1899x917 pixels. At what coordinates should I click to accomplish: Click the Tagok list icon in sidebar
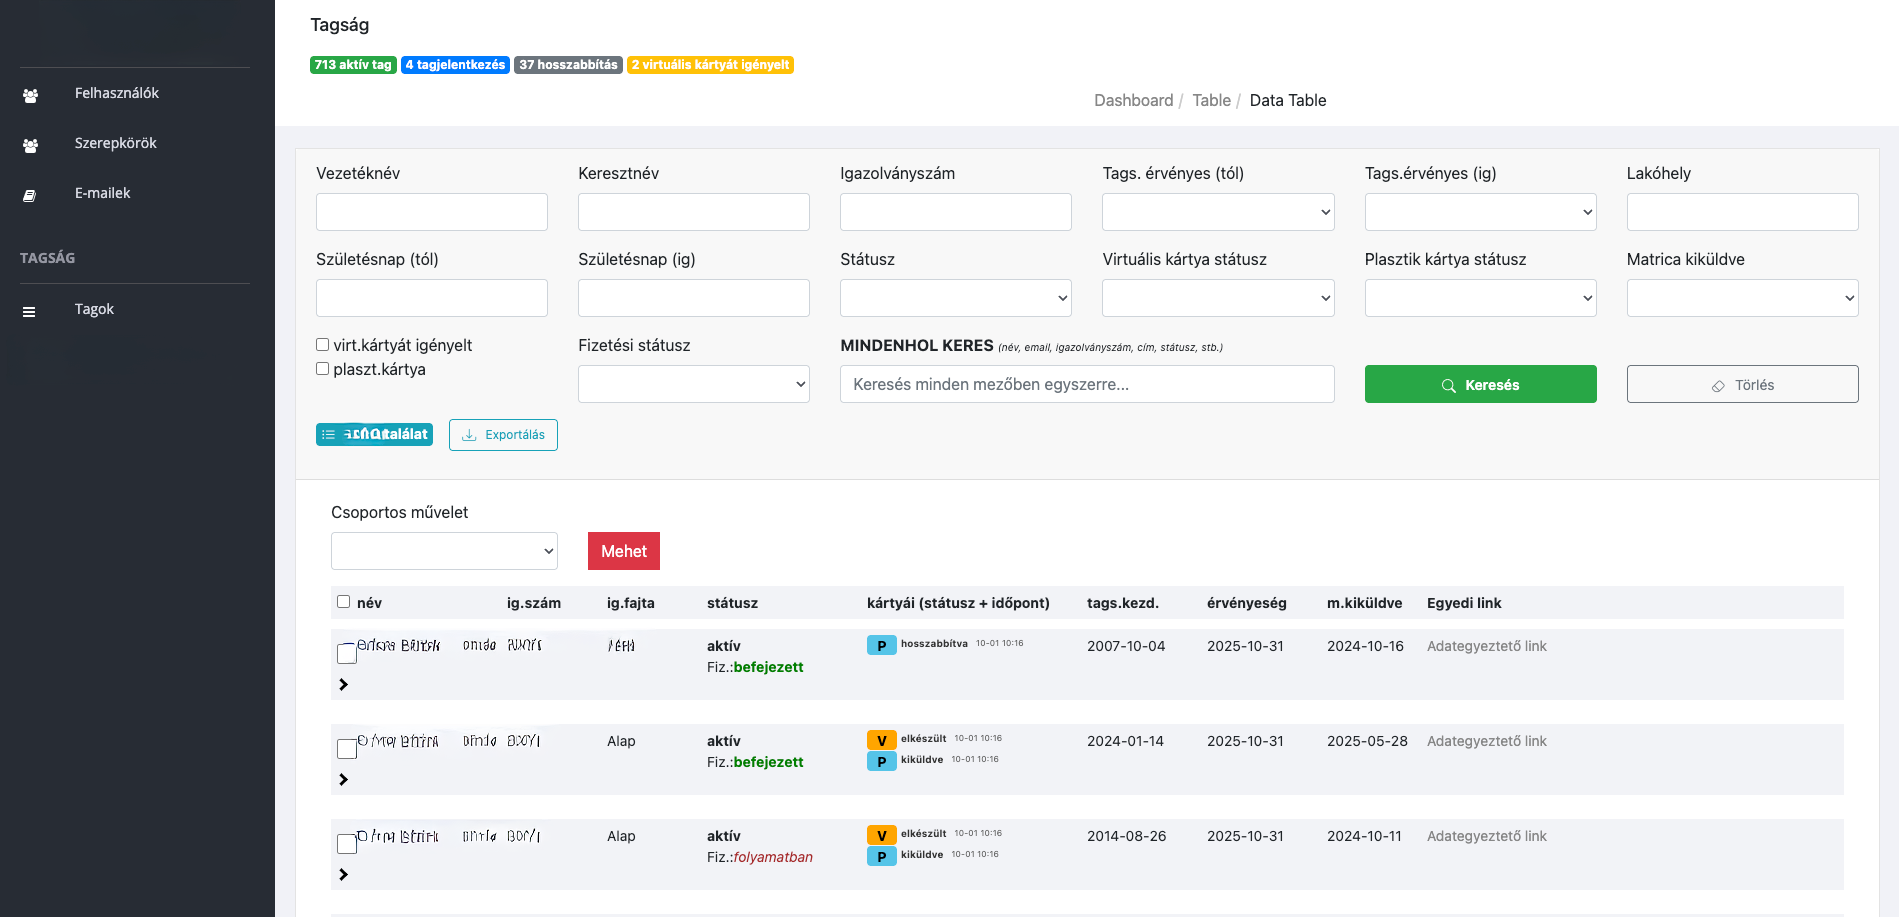(29, 312)
